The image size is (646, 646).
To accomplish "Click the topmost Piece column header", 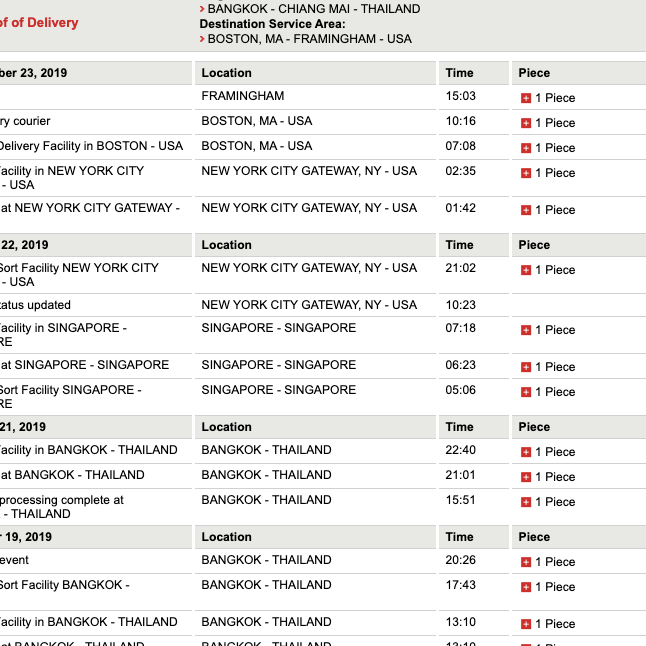I will pyautogui.click(x=534, y=73).
